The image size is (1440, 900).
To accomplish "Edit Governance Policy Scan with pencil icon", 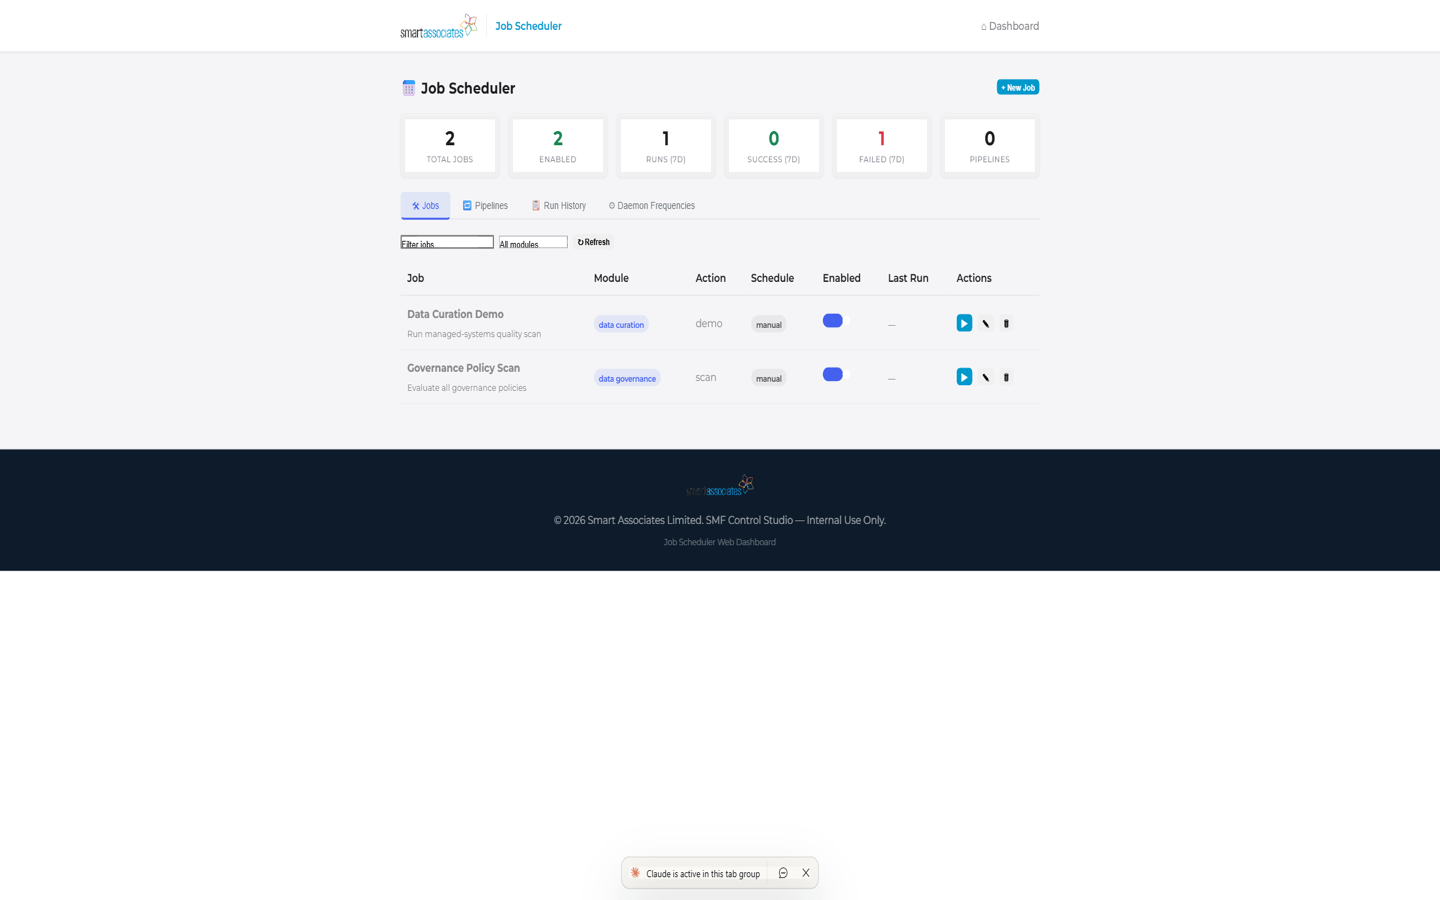I will [985, 378].
